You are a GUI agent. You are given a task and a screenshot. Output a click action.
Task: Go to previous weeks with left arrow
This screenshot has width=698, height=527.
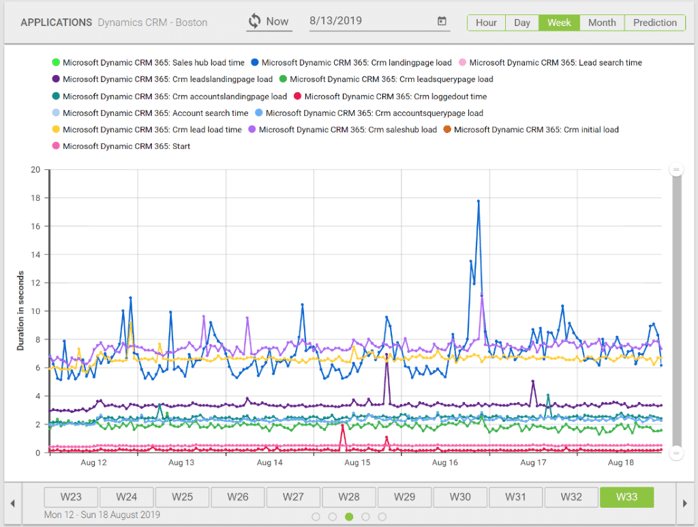(12, 503)
